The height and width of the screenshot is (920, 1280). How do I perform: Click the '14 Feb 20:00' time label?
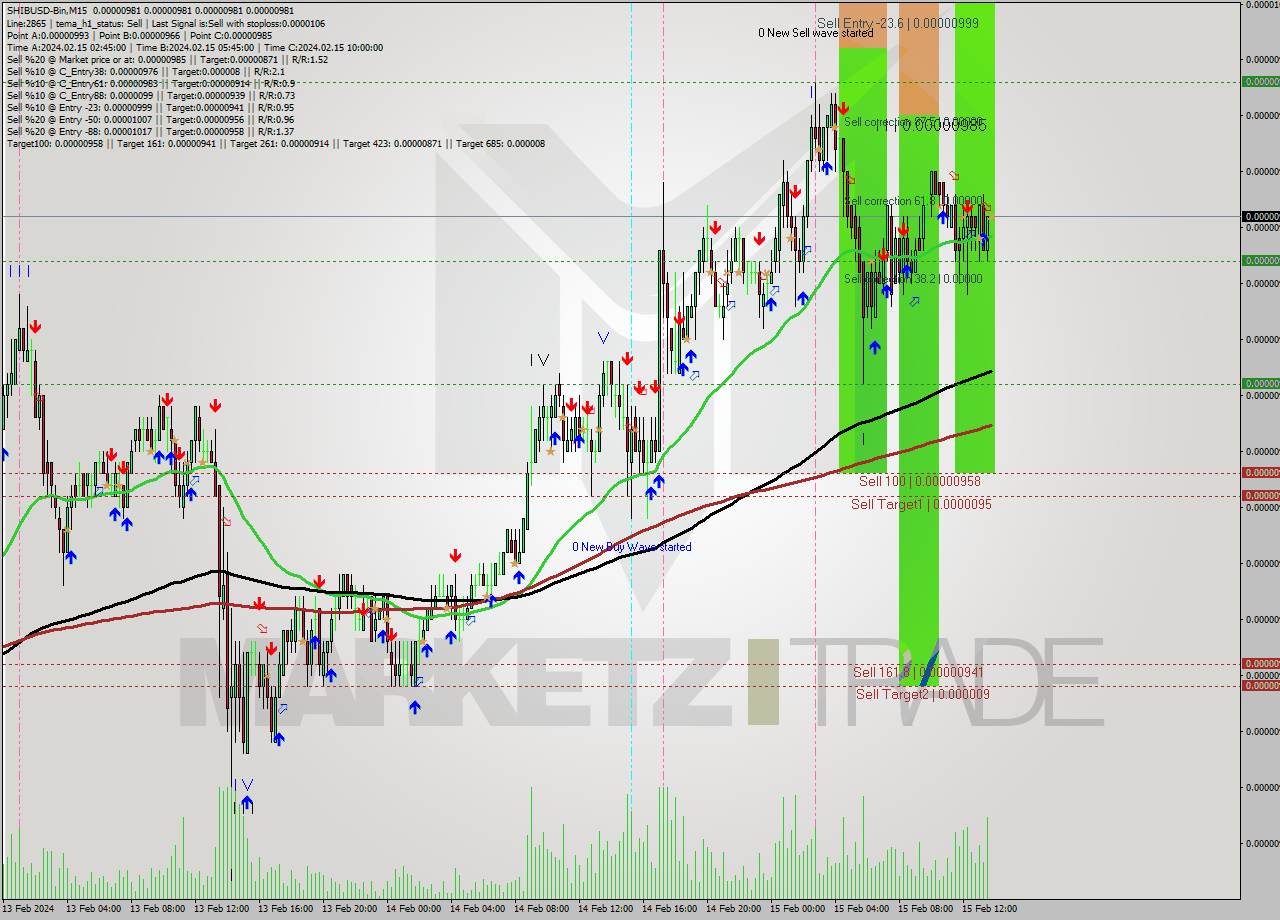coord(733,909)
